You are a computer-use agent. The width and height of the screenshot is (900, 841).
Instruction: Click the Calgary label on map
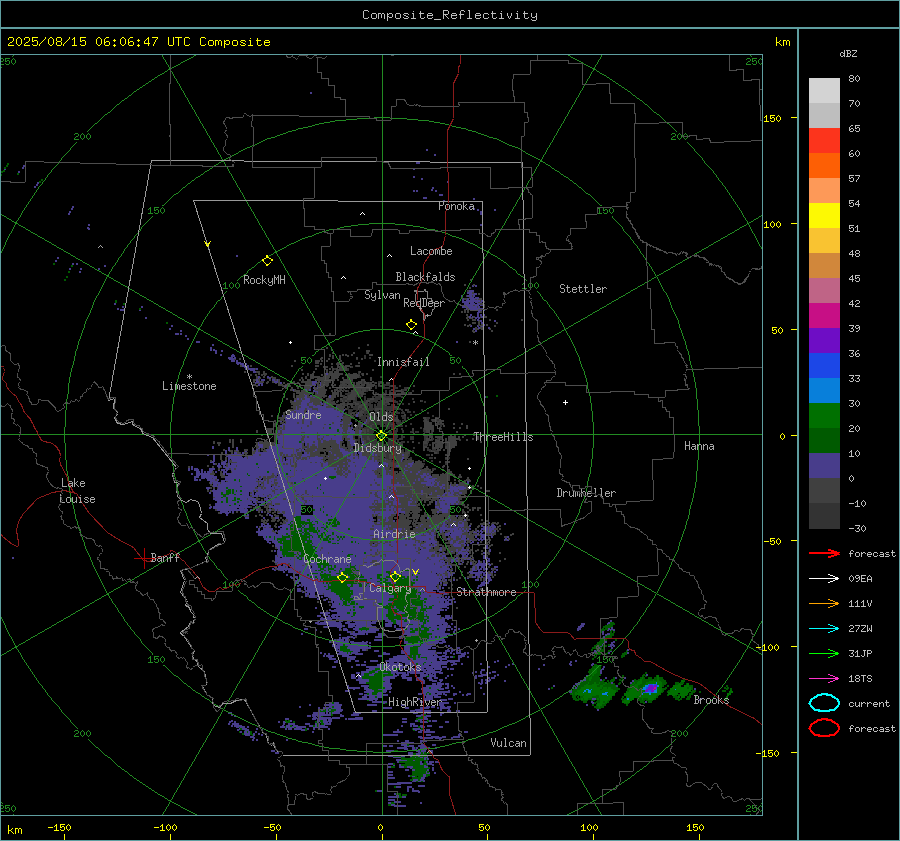pos(390,588)
